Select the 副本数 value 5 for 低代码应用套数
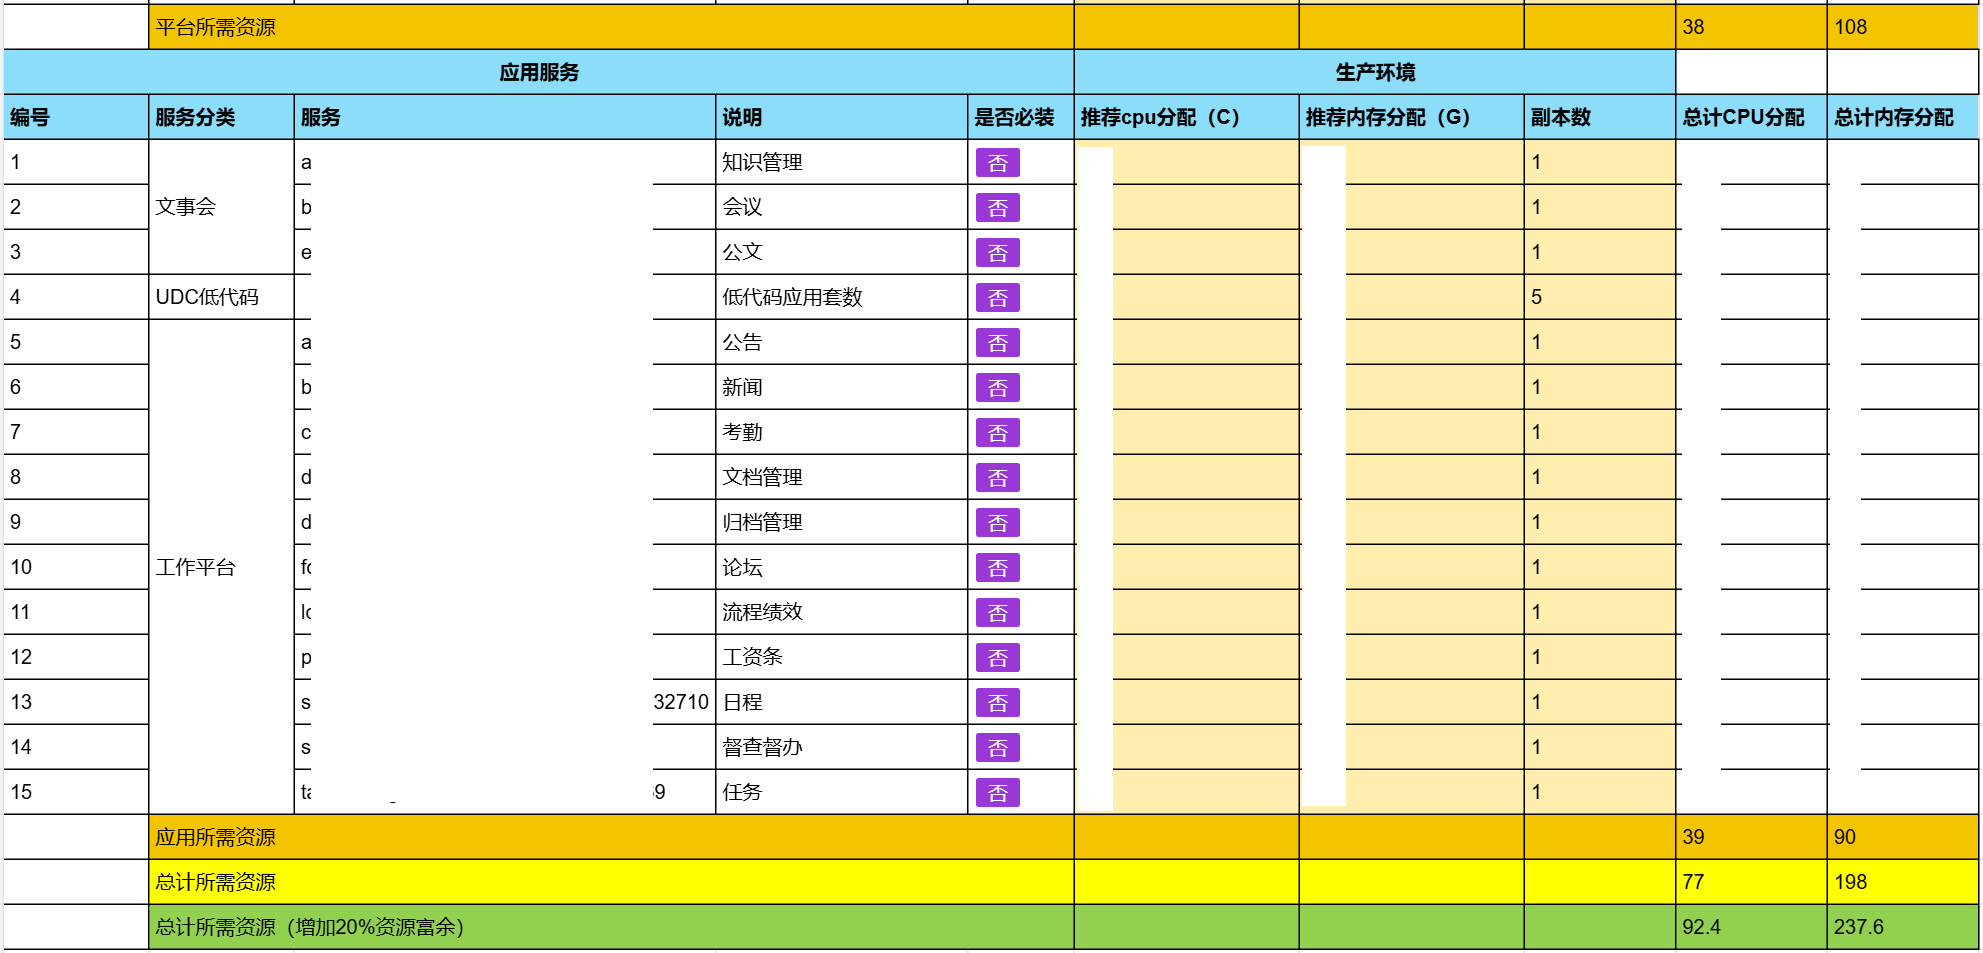Screen dimensions: 1983x953 point(1600,297)
